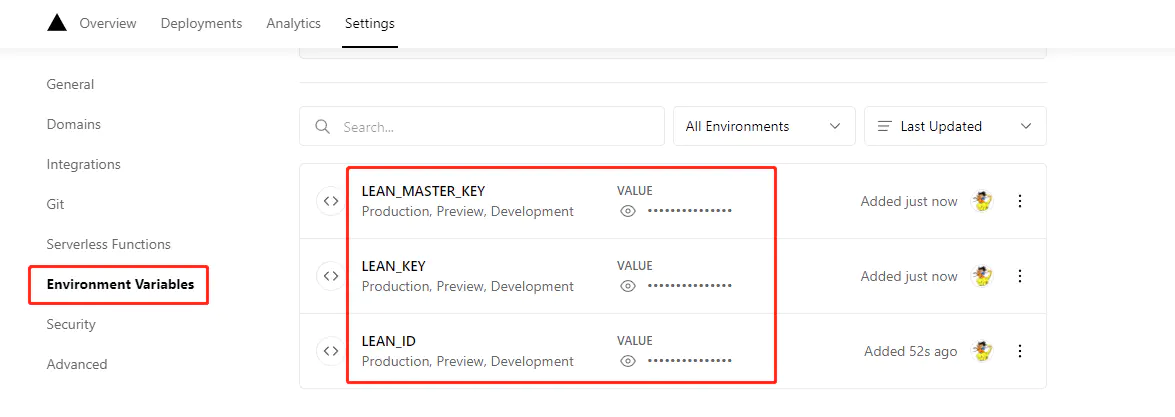
Task: Click the search magnifier icon
Action: (323, 127)
